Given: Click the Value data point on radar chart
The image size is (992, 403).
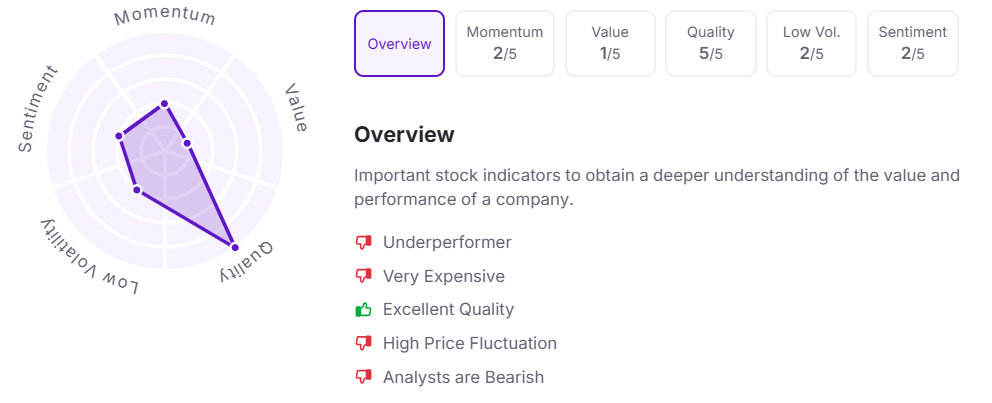Looking at the screenshot, I should click(187, 144).
